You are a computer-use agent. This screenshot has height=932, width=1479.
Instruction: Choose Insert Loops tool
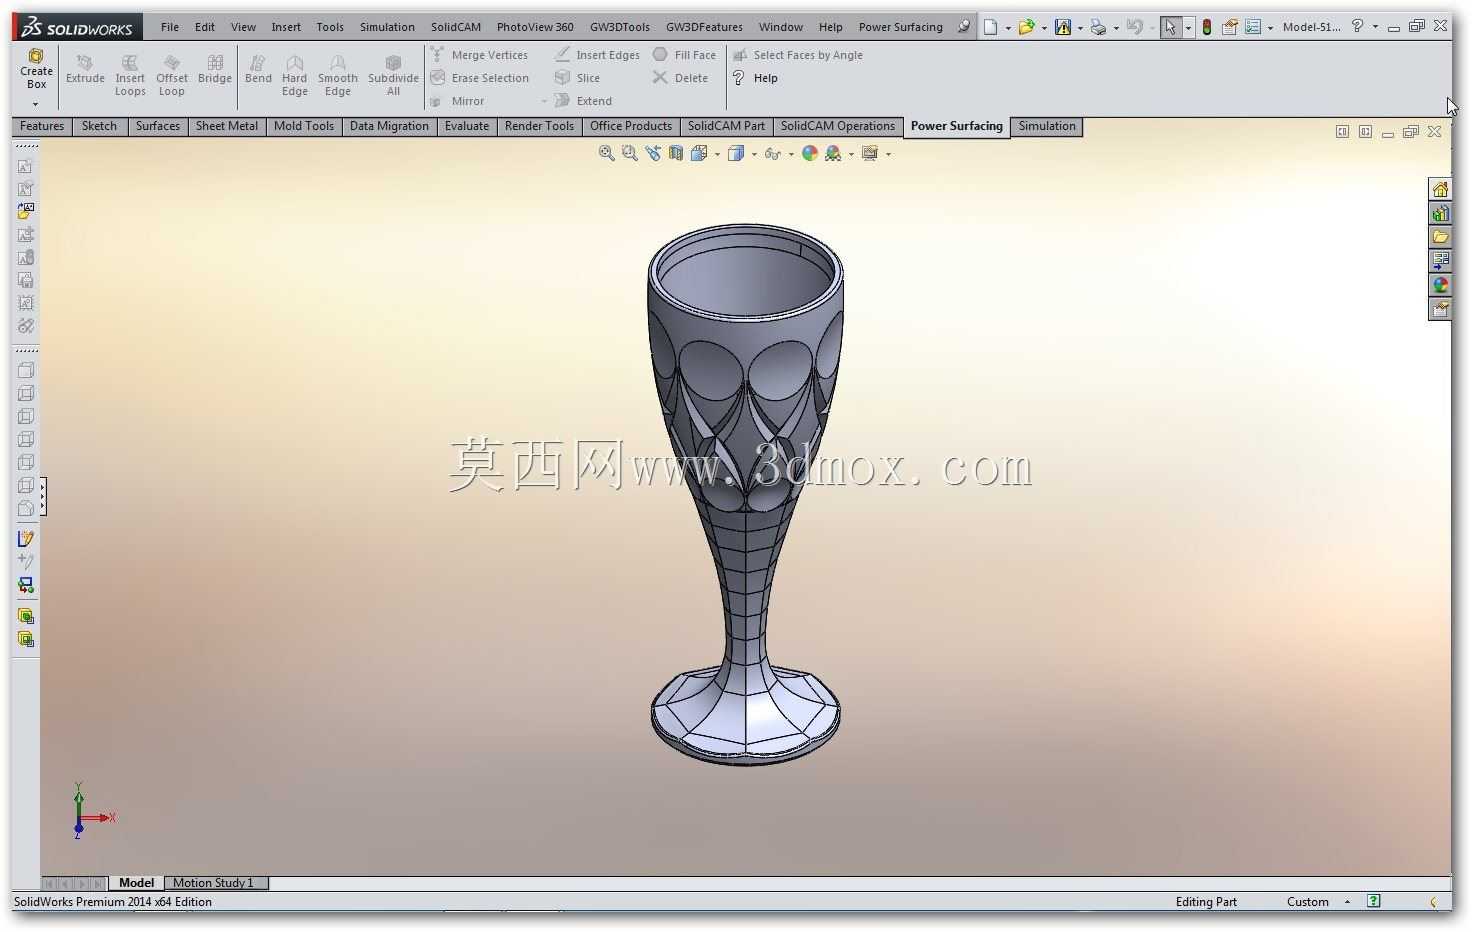tap(130, 76)
